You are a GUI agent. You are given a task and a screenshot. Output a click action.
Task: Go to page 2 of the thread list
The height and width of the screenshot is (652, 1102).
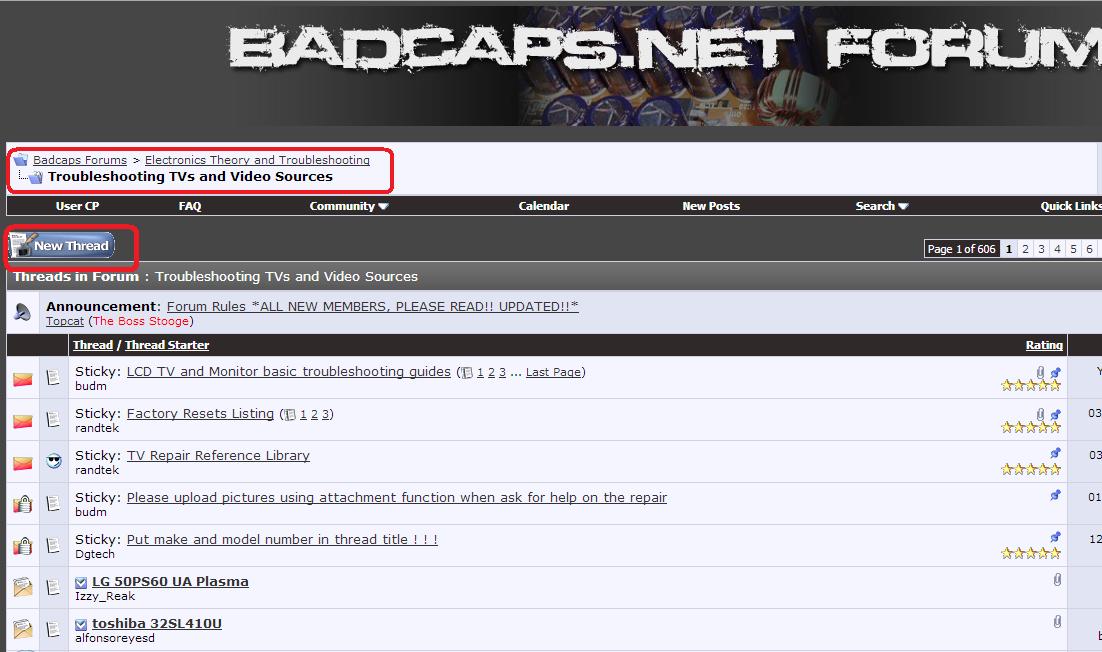(x=1025, y=249)
